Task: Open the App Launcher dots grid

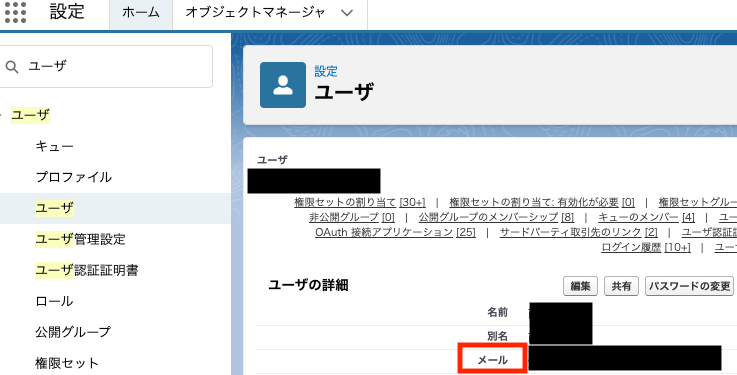Action: (15, 12)
